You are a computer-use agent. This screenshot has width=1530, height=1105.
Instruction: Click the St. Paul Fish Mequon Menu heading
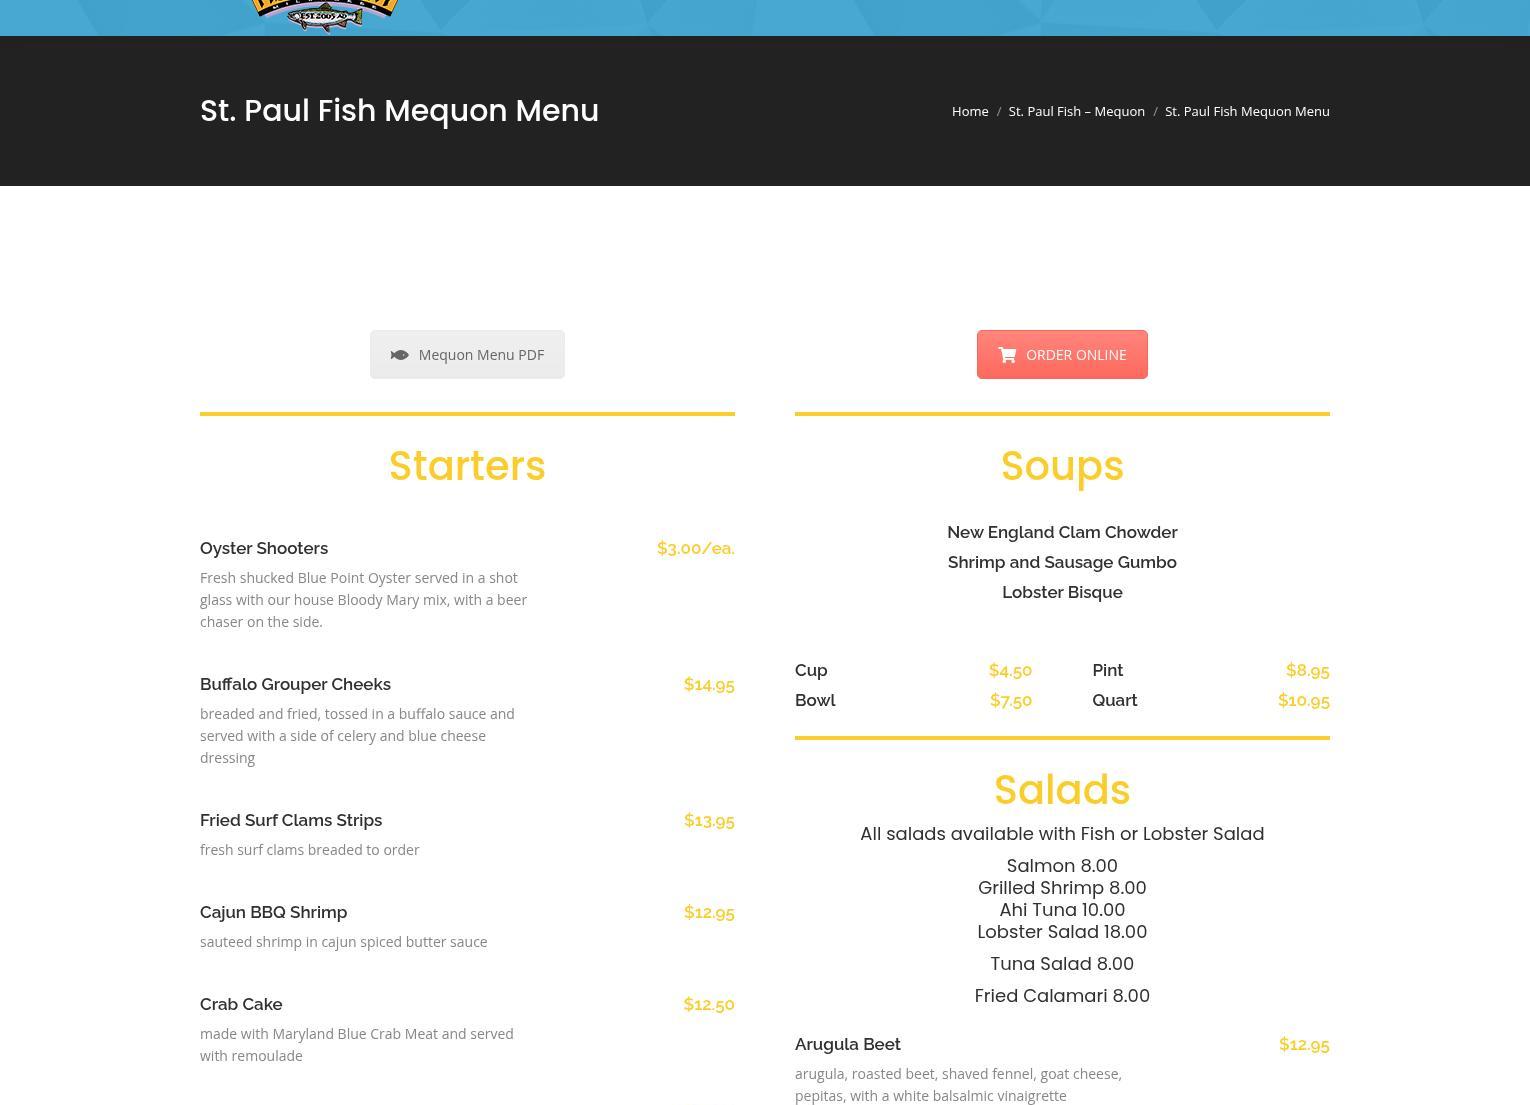[399, 111]
